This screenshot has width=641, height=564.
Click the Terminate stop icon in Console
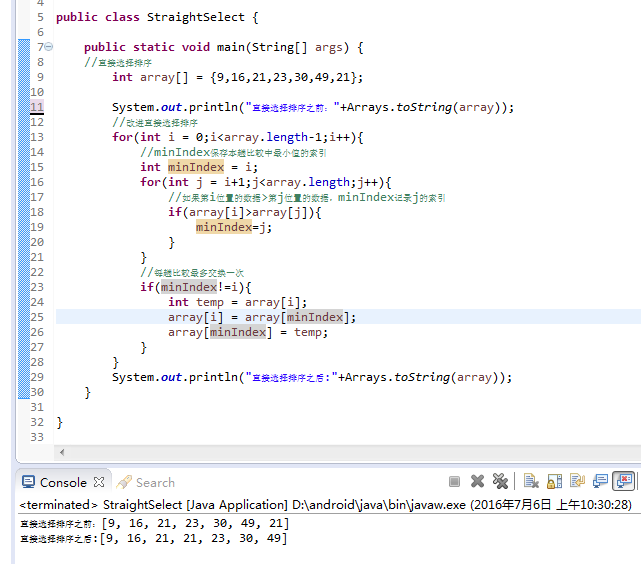454,481
